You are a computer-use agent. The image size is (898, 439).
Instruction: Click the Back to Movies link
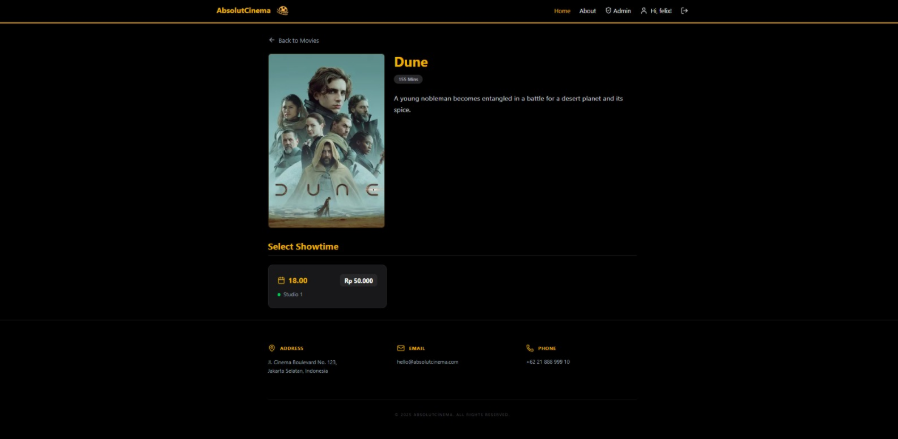click(x=294, y=41)
